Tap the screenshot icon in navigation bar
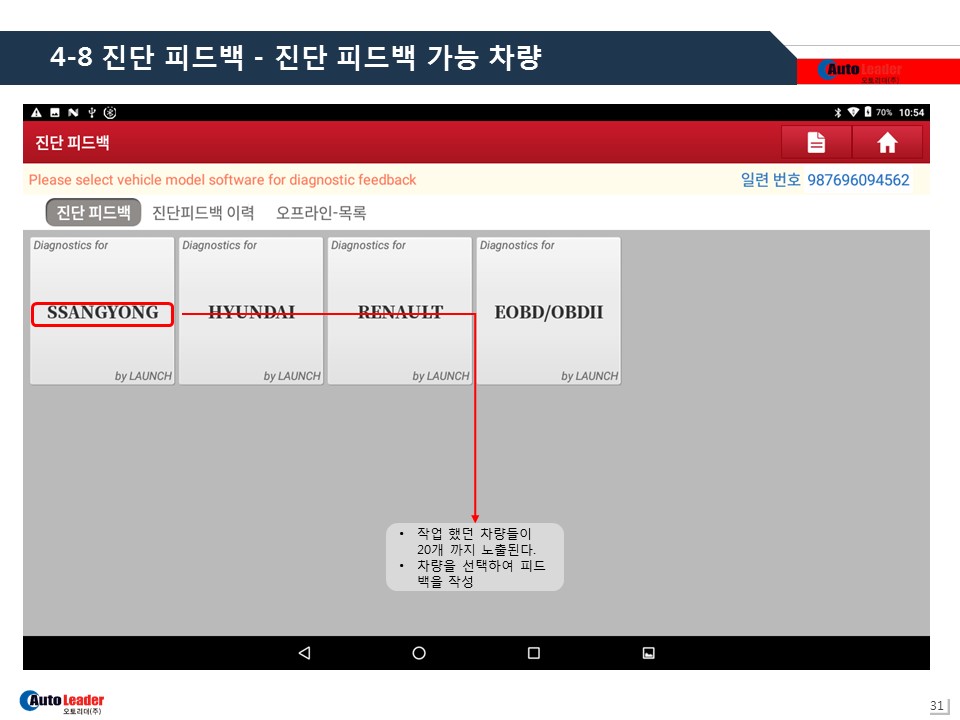Screen dimensions: 960x720 point(648,653)
